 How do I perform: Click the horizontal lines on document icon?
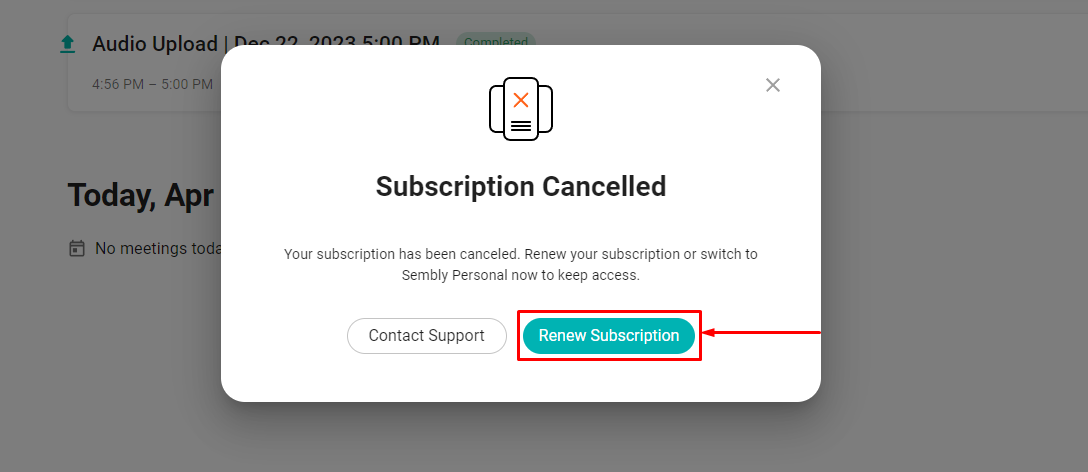pyautogui.click(x=520, y=126)
